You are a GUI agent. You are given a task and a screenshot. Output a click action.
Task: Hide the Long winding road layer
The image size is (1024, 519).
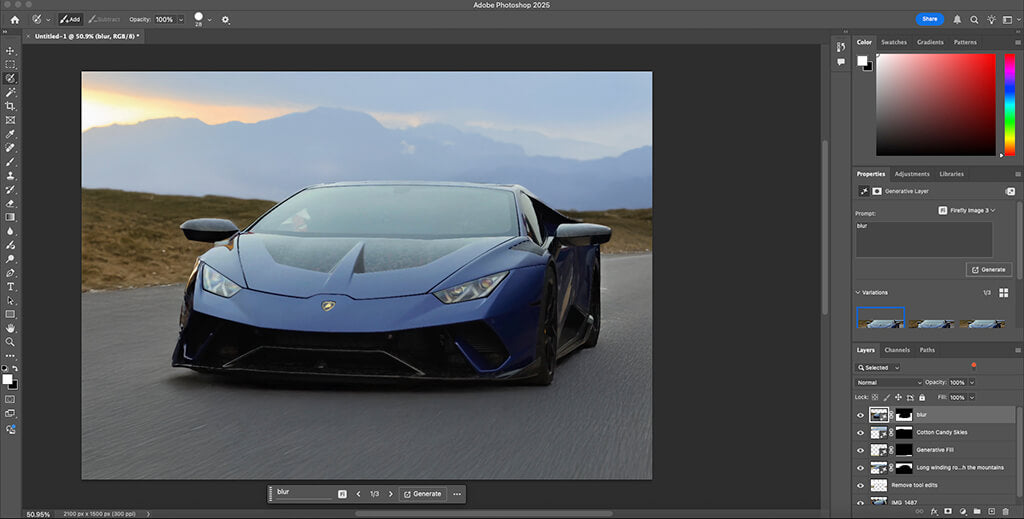click(x=860, y=467)
